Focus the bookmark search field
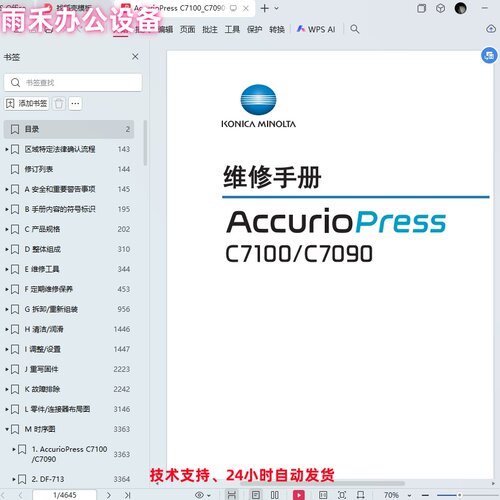The image size is (500, 500). tap(73, 82)
